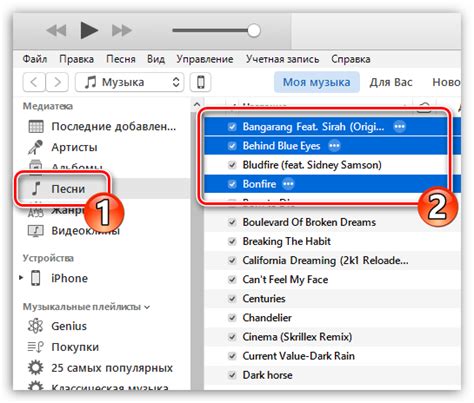This screenshot has width=474, height=403.
Task: Open the Управление menu
Action: pyautogui.click(x=205, y=59)
